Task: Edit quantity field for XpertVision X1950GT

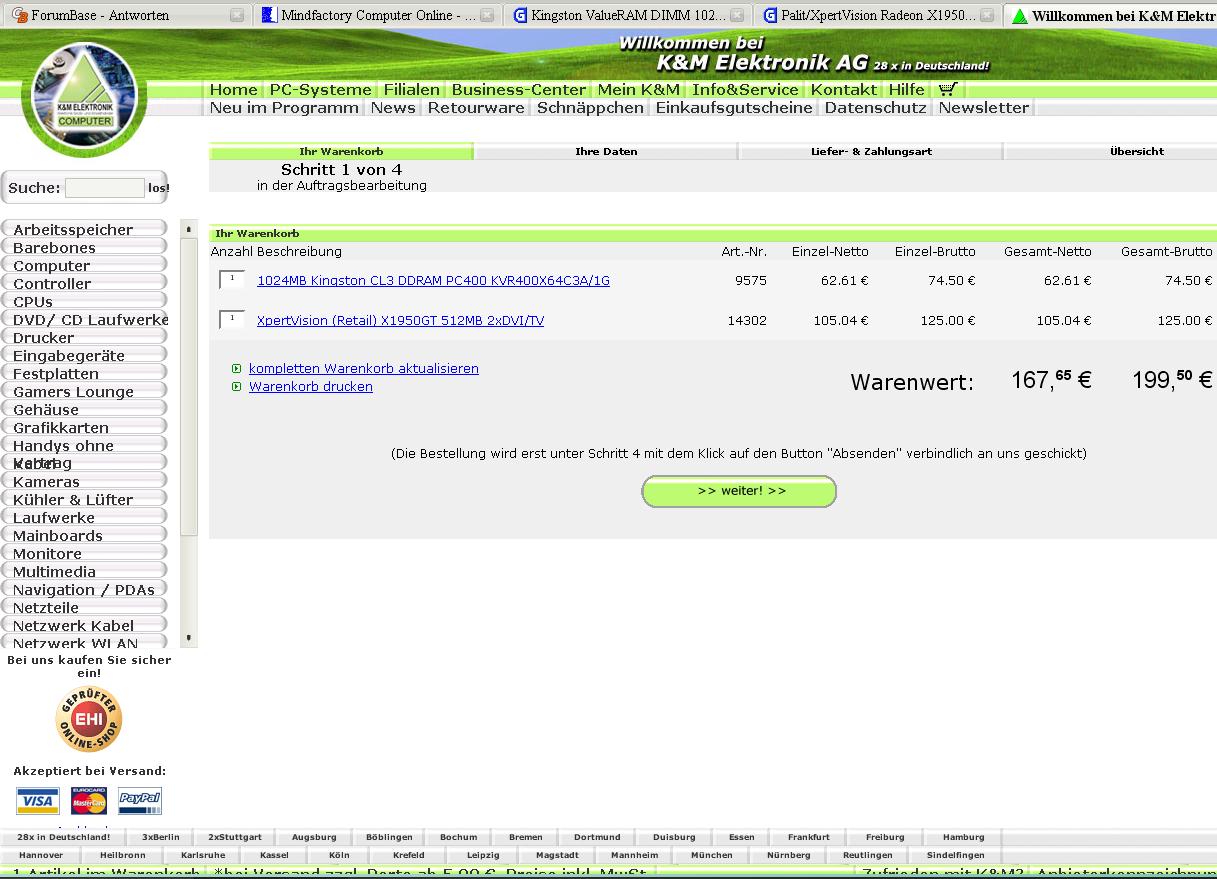Action: click(x=232, y=320)
